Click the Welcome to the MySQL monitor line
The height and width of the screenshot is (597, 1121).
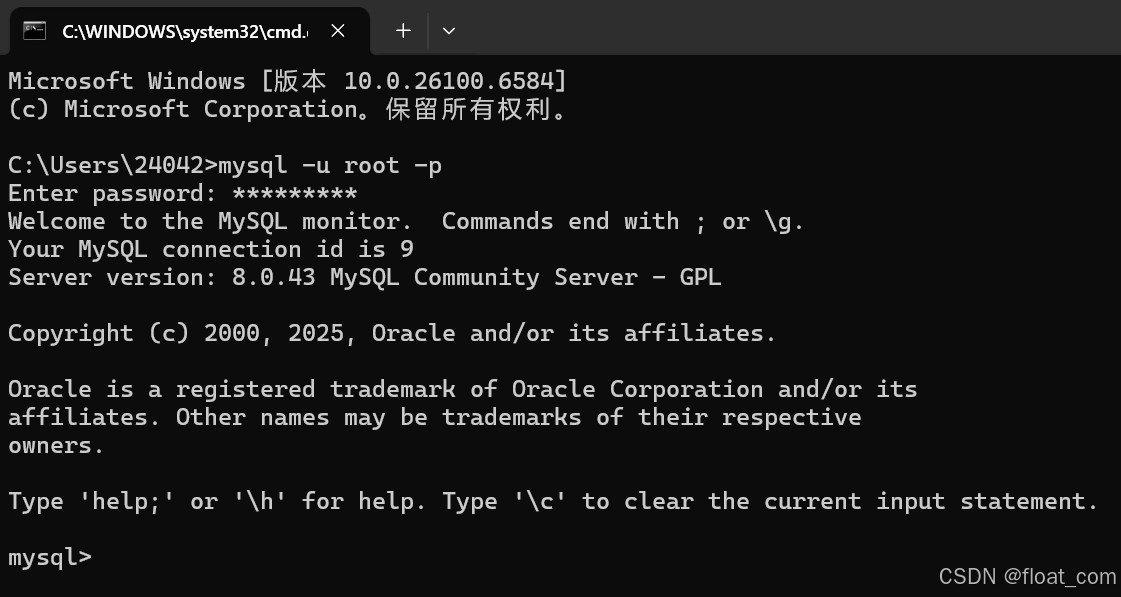(405, 221)
